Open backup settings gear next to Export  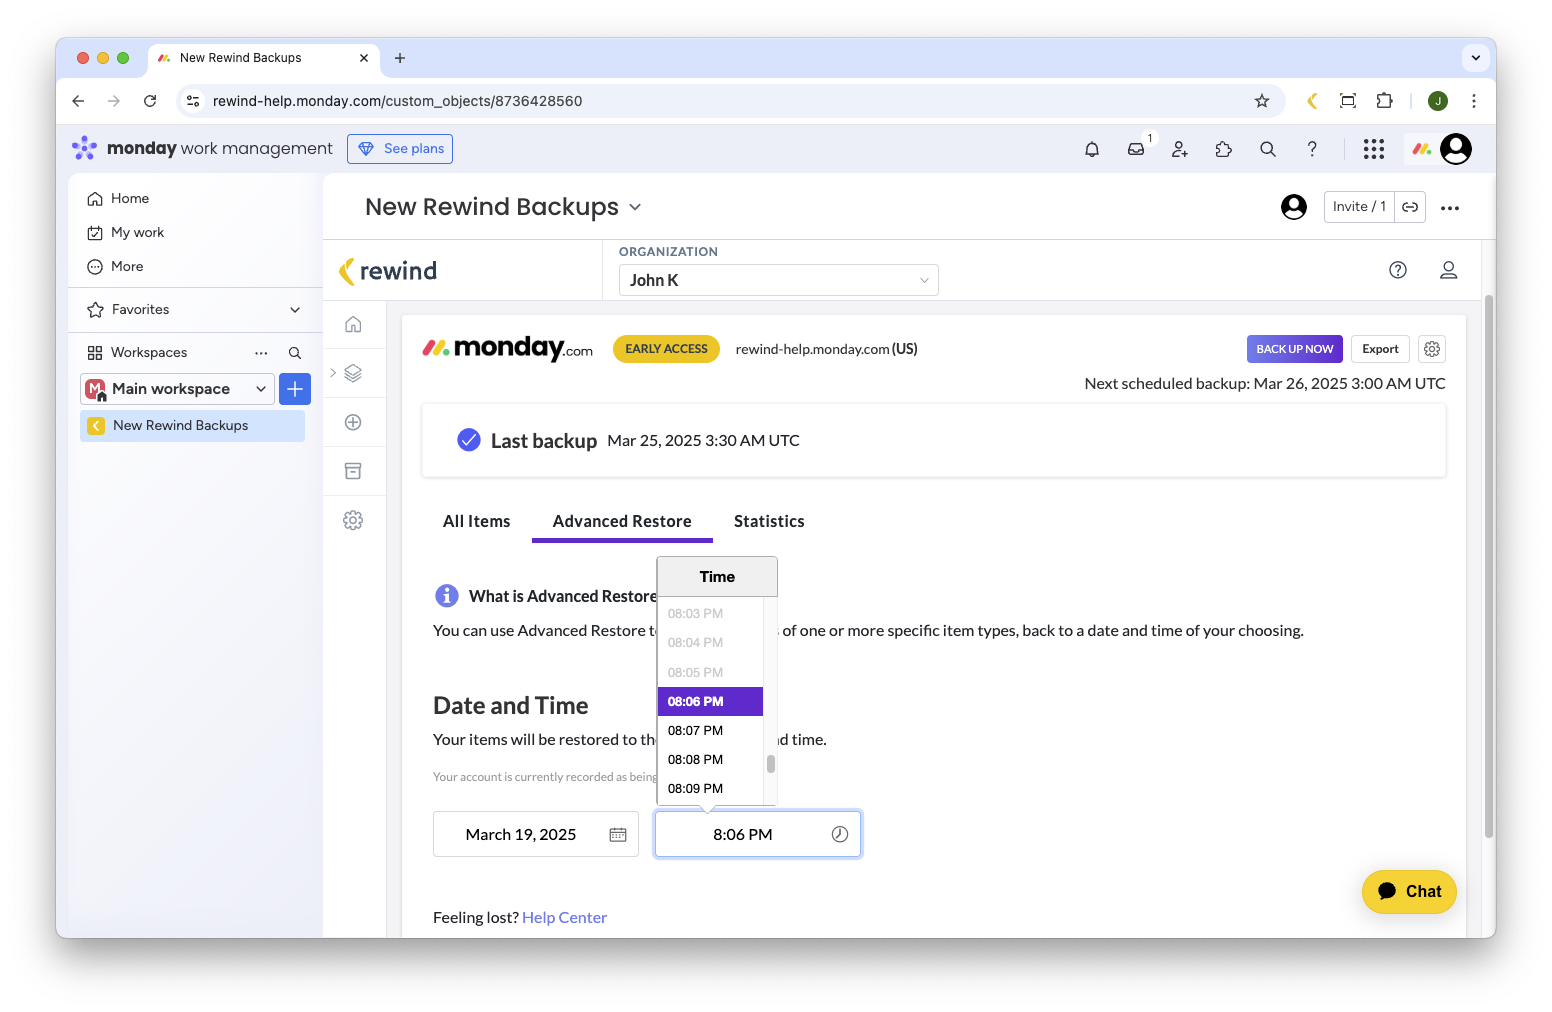(1432, 349)
